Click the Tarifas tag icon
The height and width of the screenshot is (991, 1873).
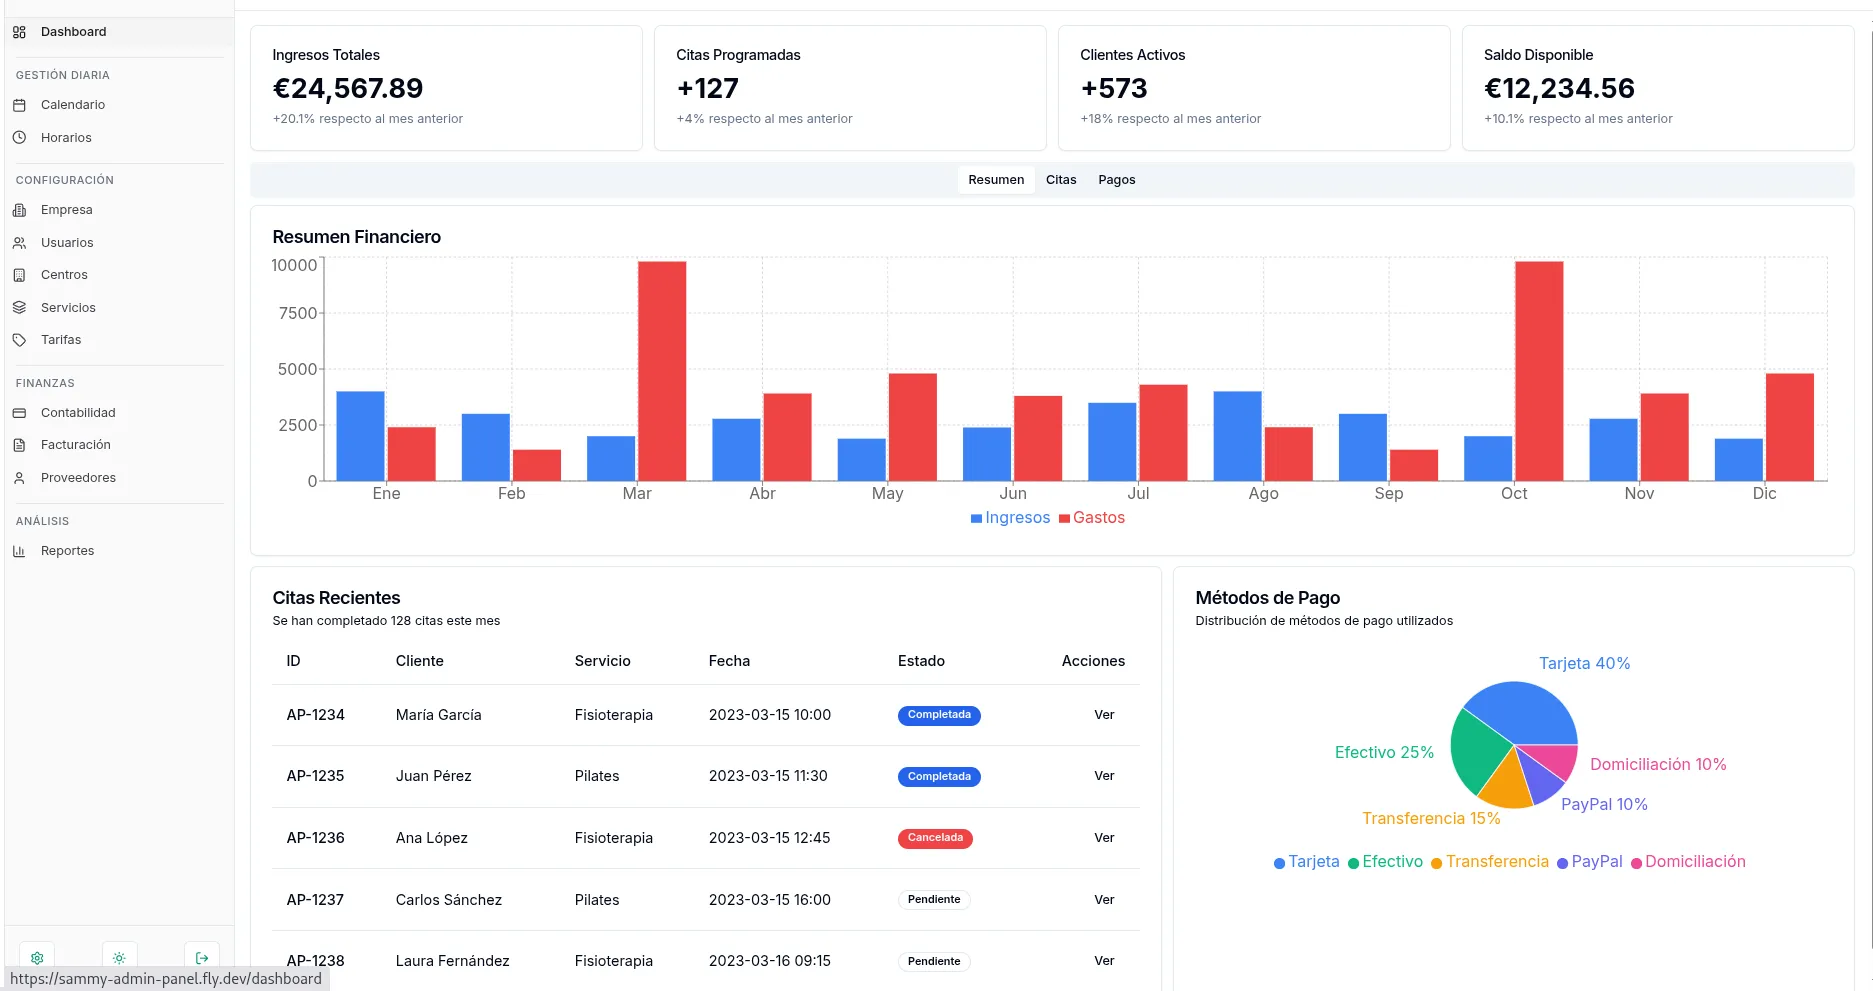tap(19, 340)
